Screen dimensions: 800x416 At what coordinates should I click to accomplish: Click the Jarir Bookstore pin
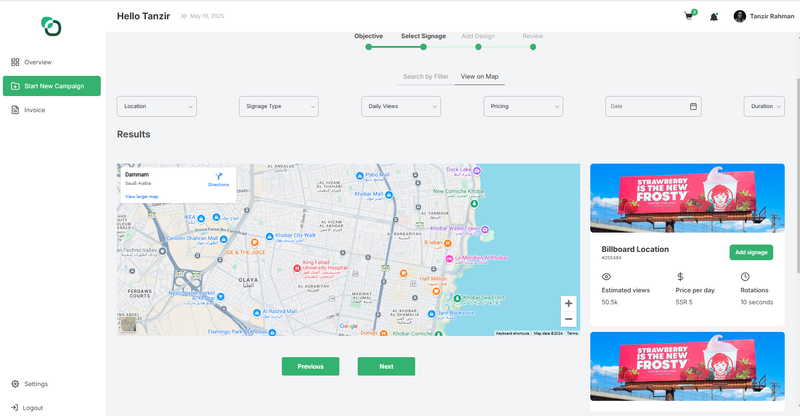(432, 314)
